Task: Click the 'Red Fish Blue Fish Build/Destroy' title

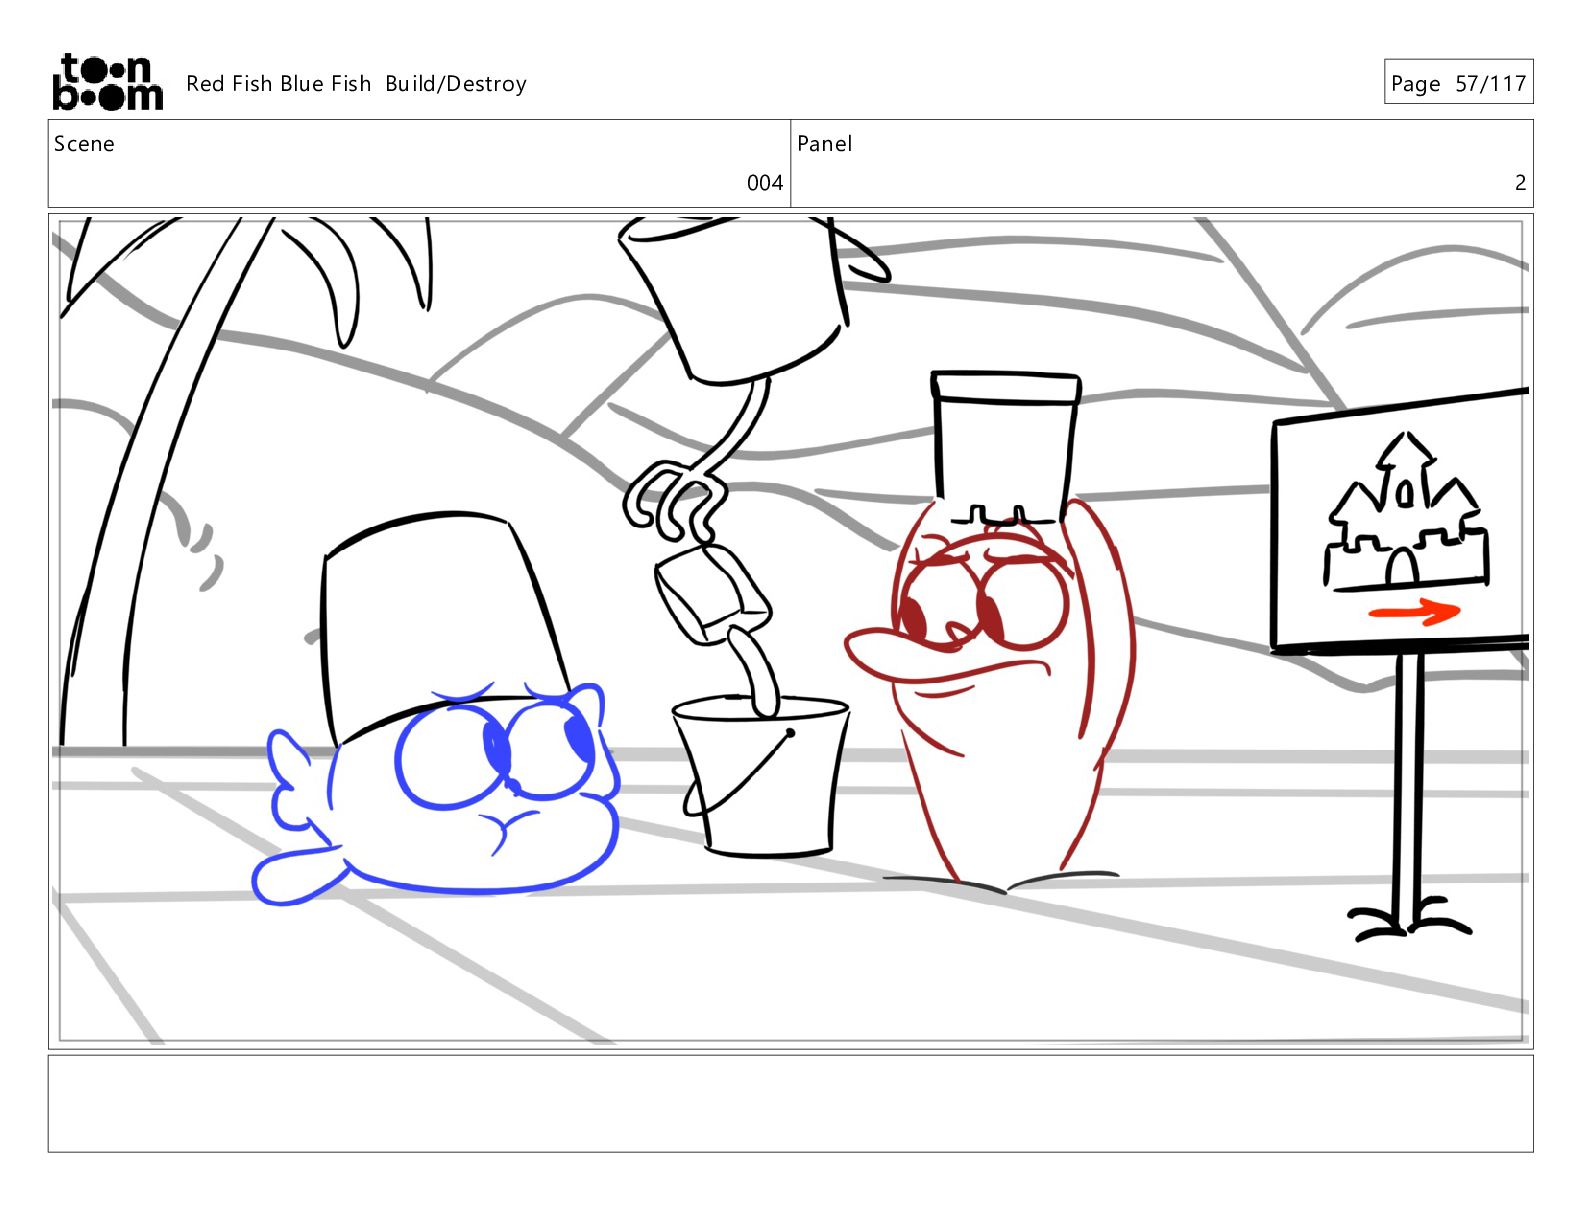Action: (x=356, y=84)
